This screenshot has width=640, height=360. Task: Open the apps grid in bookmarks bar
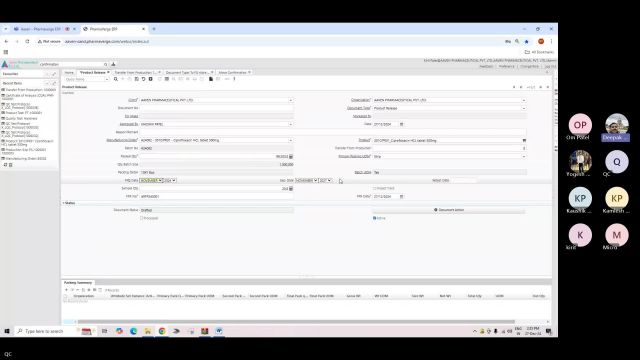[6, 52]
